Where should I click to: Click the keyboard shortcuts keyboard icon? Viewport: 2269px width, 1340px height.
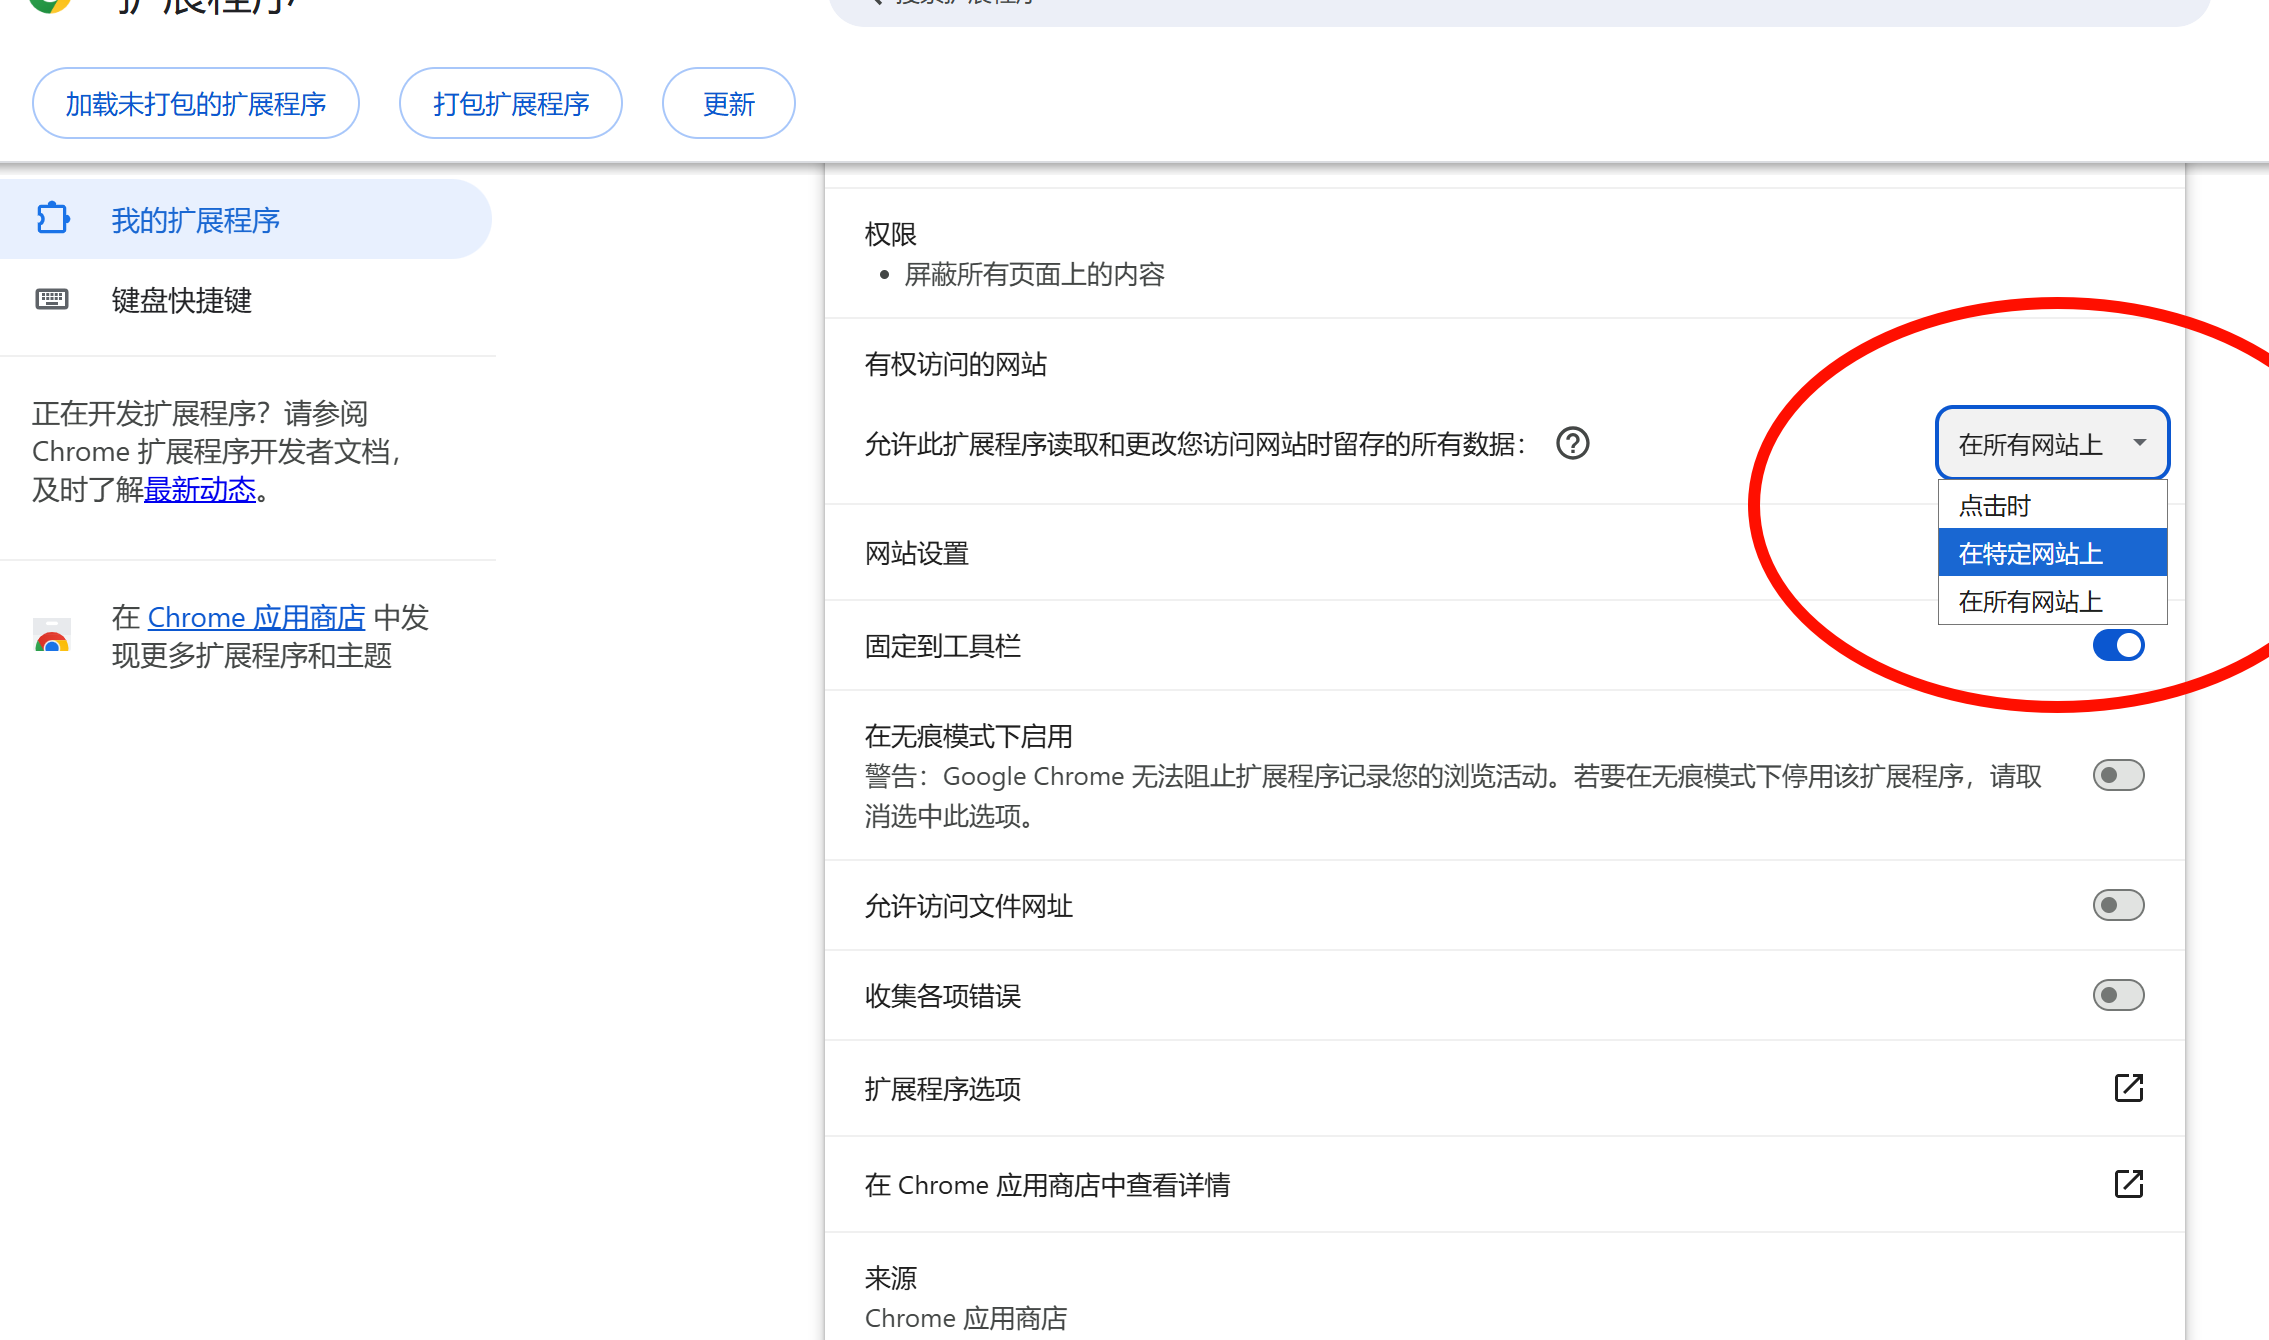52,299
